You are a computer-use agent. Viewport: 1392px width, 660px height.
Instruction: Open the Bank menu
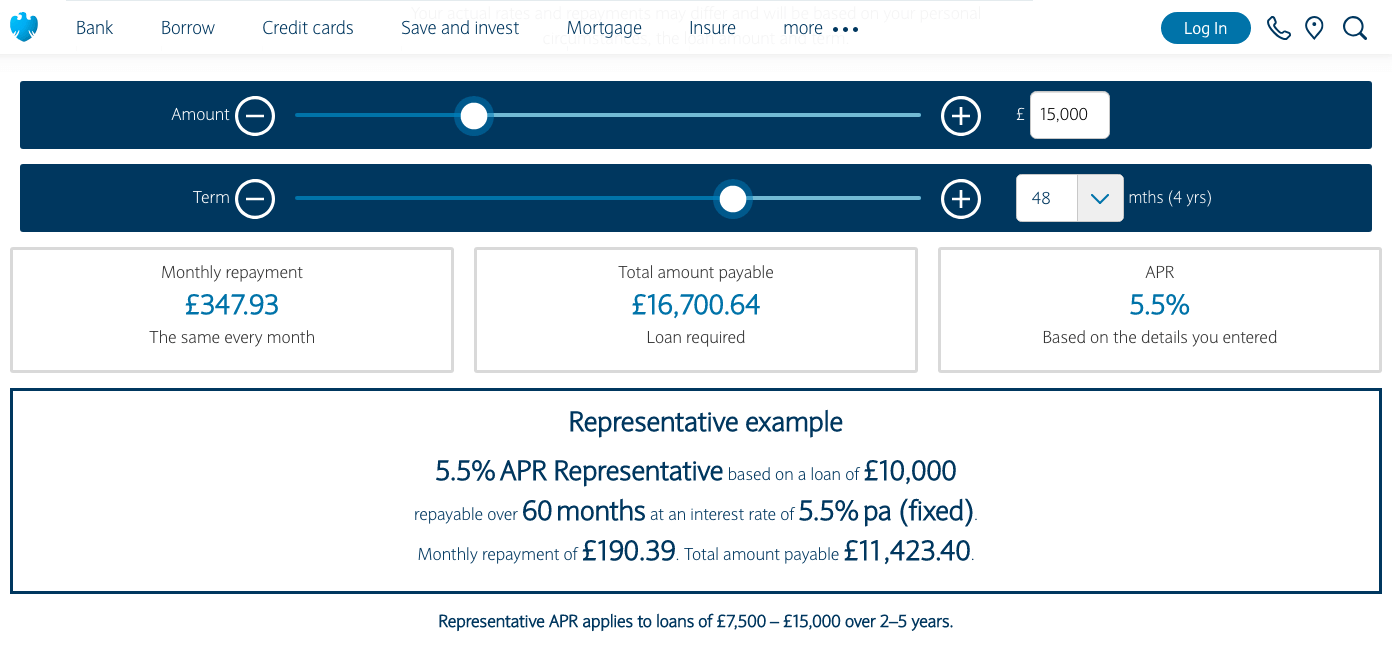(94, 28)
